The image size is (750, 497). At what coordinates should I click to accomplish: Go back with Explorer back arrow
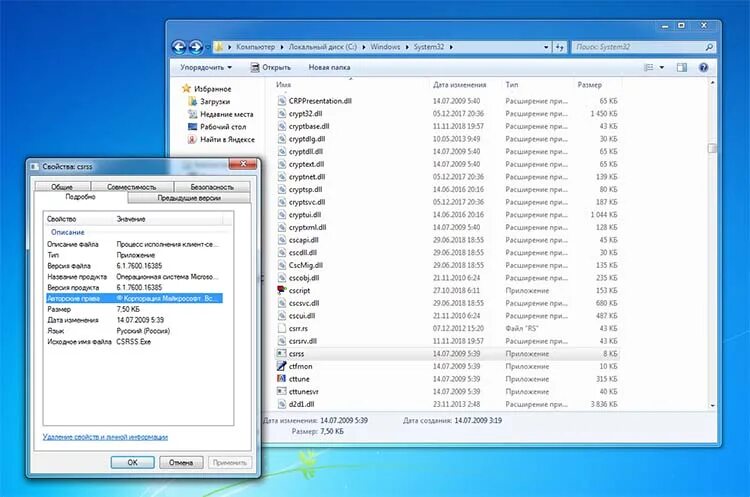[179, 47]
